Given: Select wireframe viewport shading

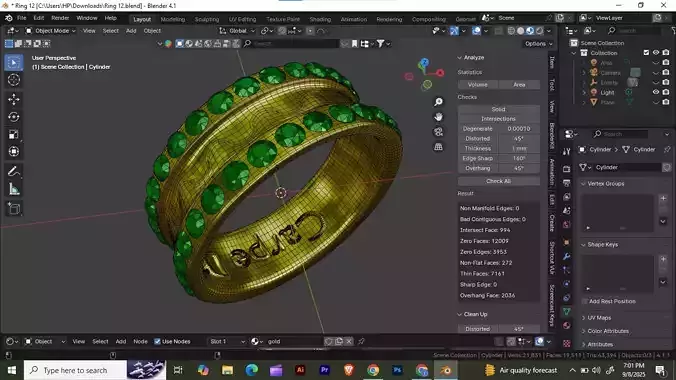Looking at the screenshot, I should tap(511, 31).
